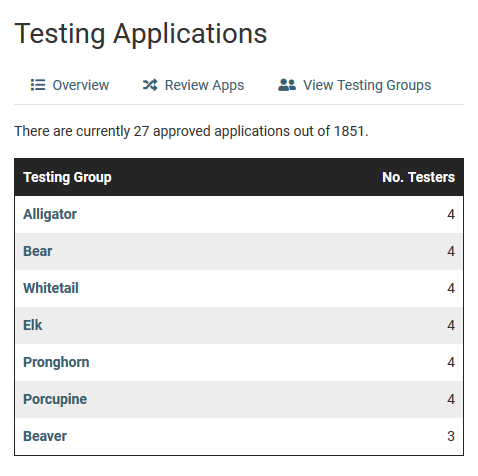The image size is (478, 476).
Task: Click the Elk group link
Action: (x=33, y=325)
